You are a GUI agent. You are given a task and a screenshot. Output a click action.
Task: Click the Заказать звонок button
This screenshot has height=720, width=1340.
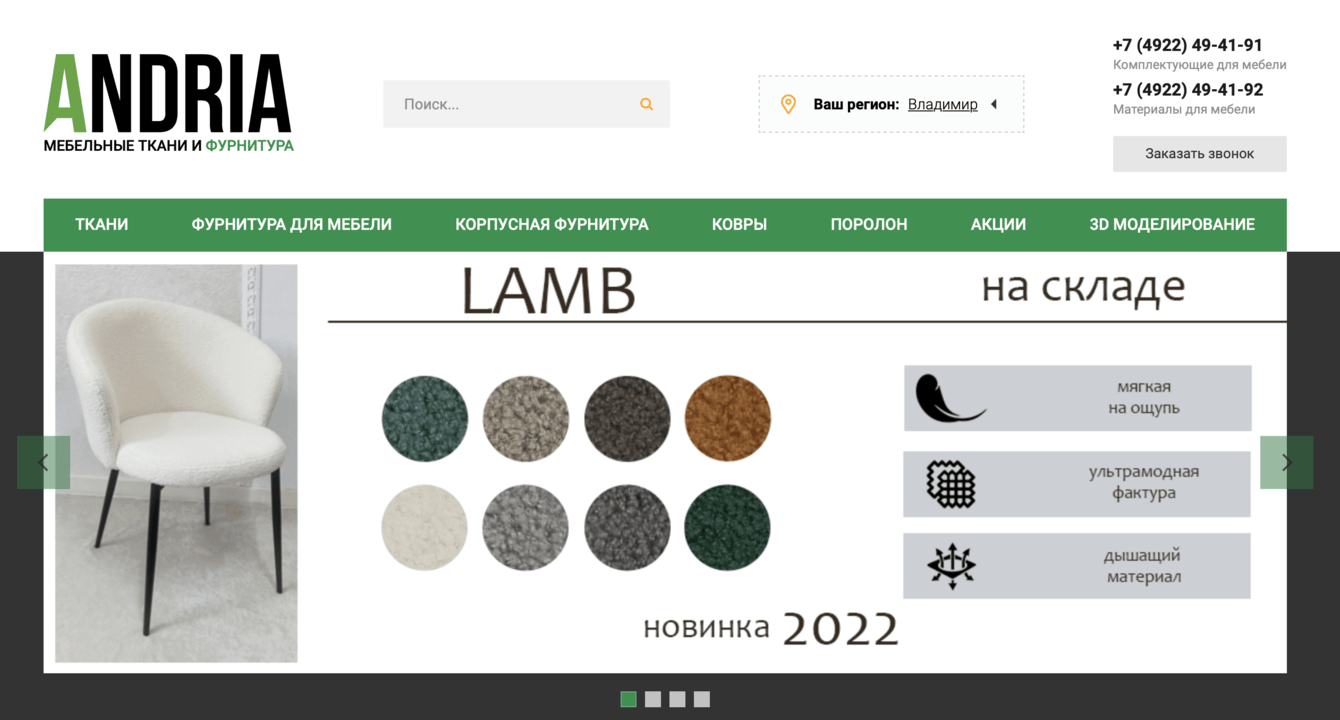[1199, 154]
